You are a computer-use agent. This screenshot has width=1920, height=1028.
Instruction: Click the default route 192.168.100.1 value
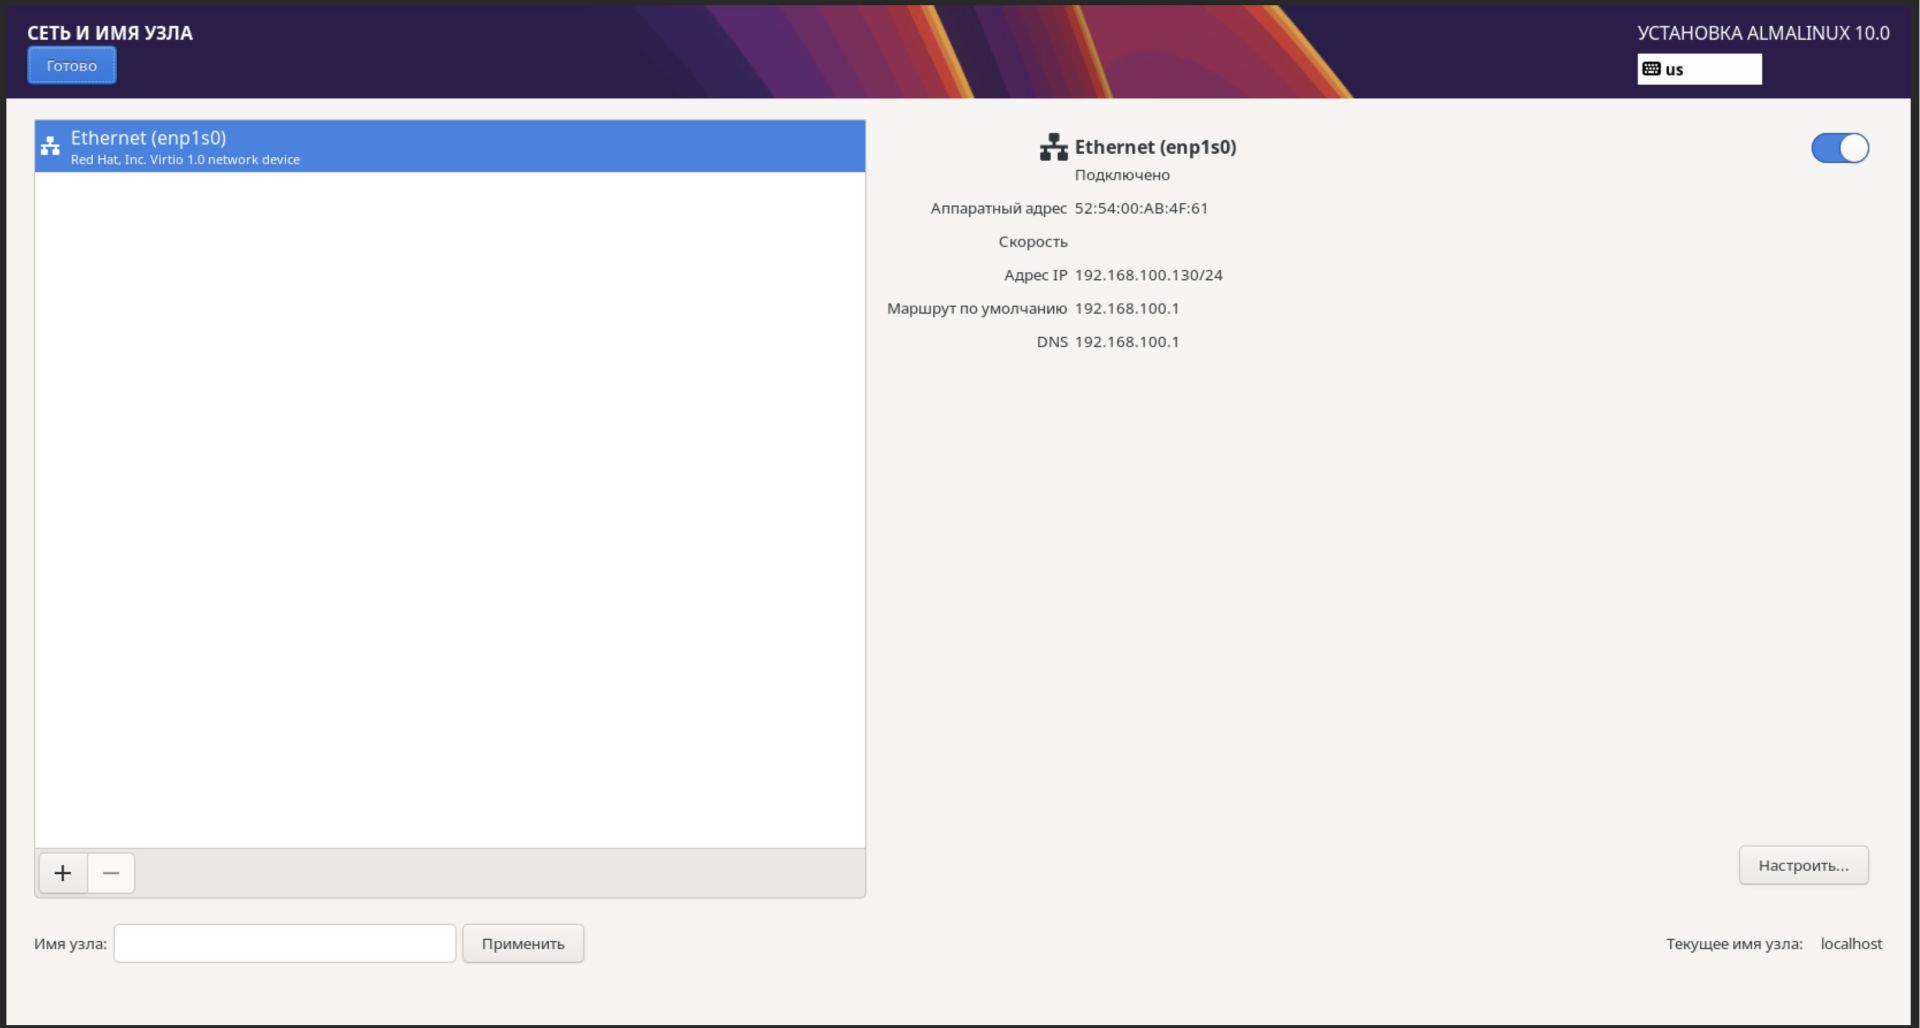pyautogui.click(x=1126, y=308)
